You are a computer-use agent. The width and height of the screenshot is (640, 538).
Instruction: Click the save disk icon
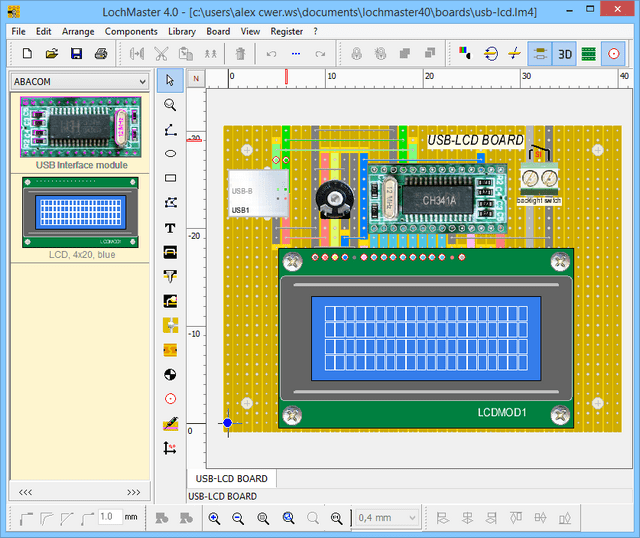[x=76, y=53]
